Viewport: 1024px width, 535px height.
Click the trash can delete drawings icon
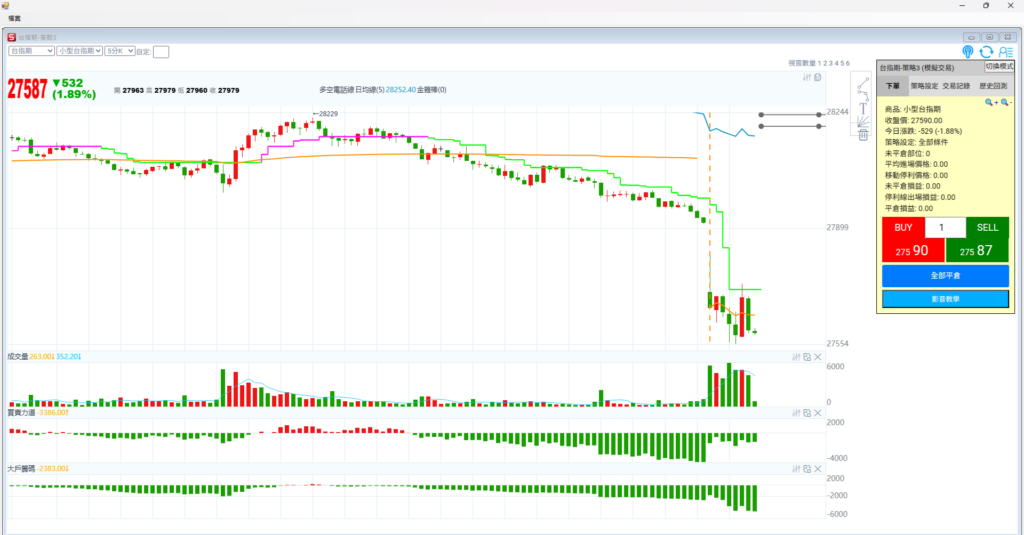pyautogui.click(x=862, y=134)
